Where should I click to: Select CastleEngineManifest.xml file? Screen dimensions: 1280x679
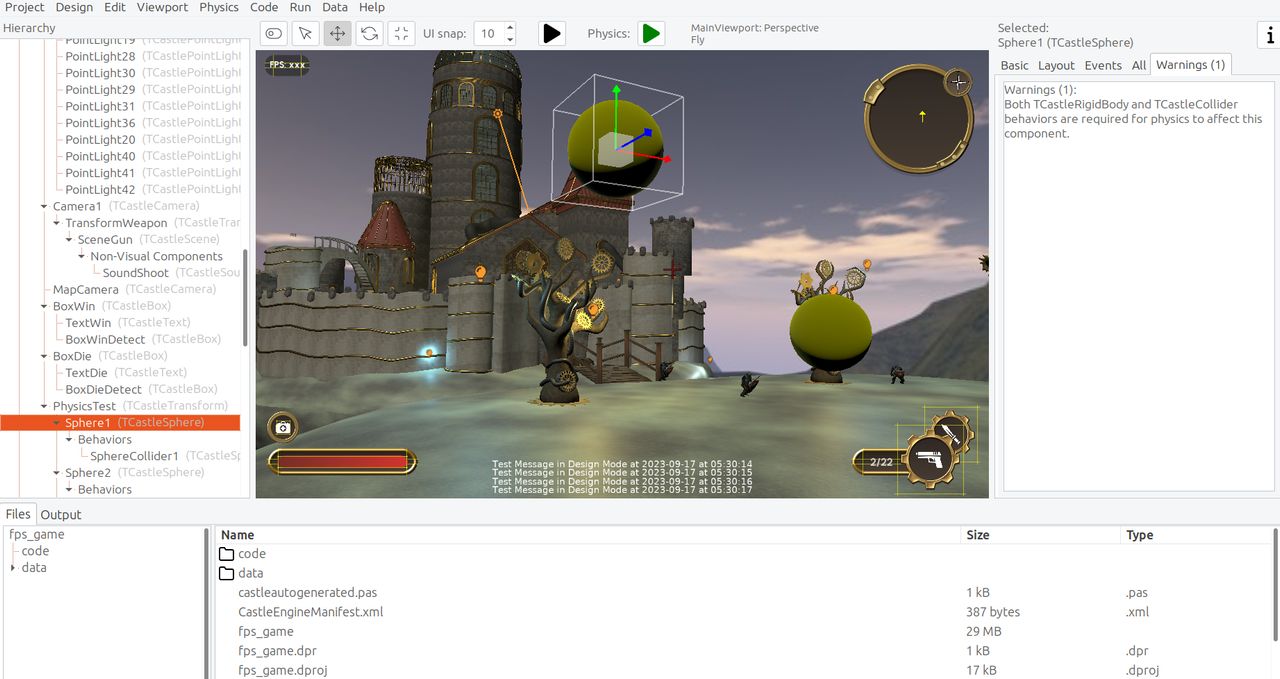pyautogui.click(x=310, y=612)
